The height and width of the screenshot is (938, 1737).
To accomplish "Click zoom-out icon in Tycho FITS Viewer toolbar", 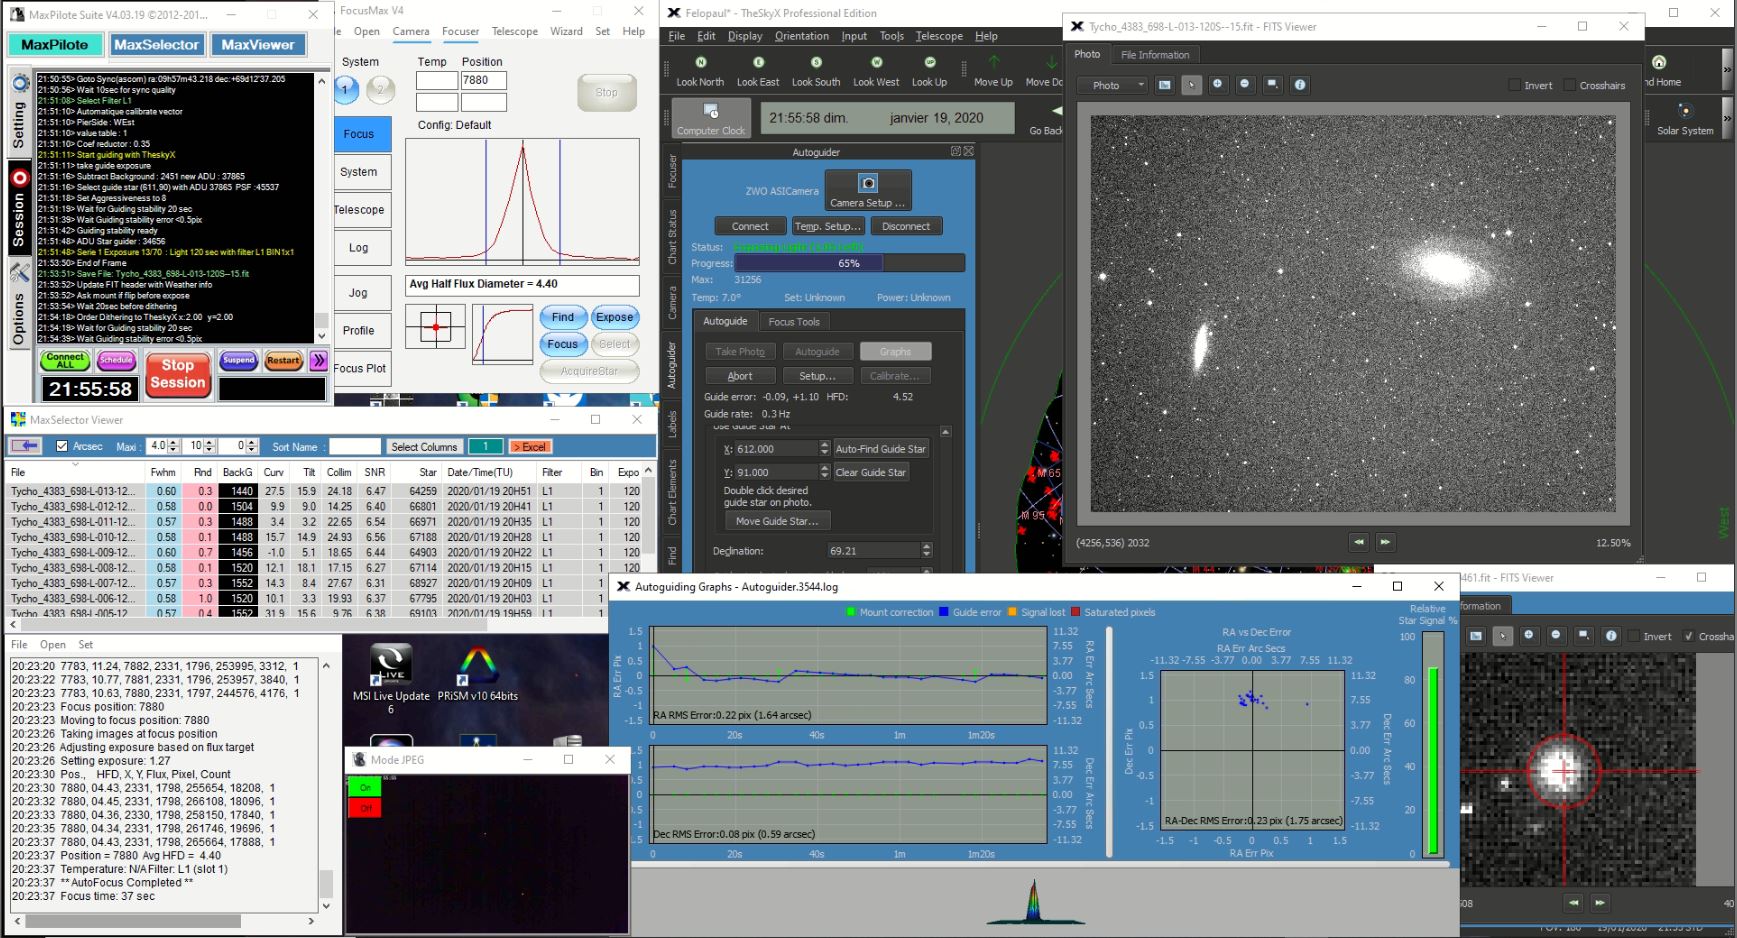I will pyautogui.click(x=1245, y=85).
